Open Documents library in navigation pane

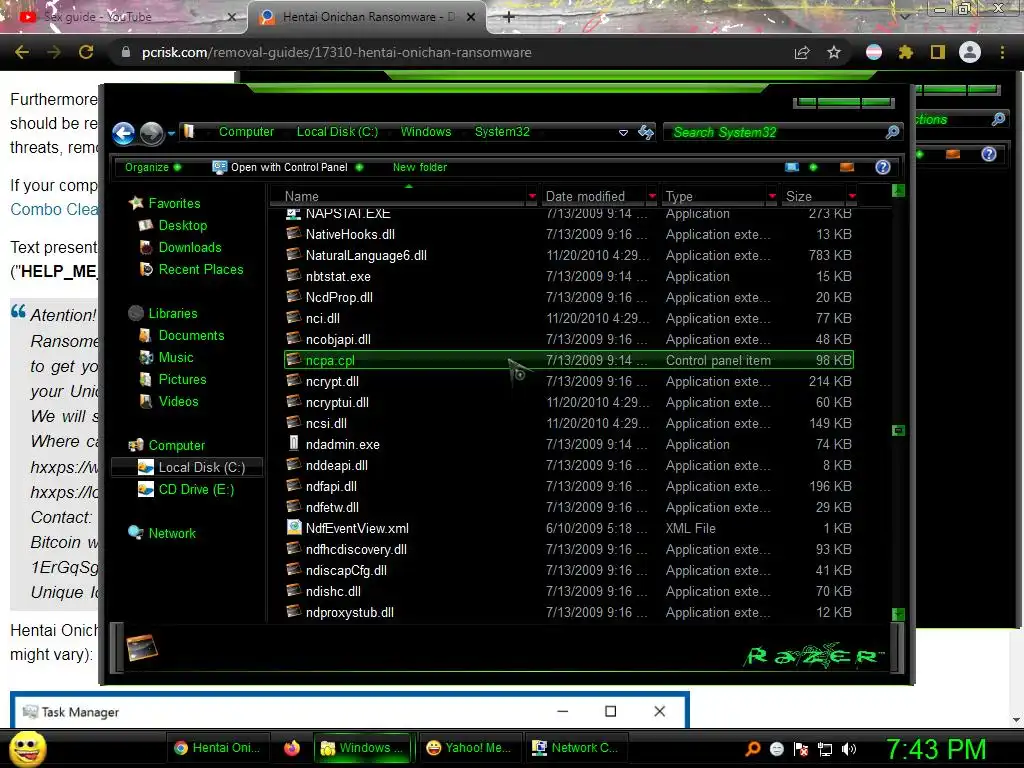pos(191,335)
